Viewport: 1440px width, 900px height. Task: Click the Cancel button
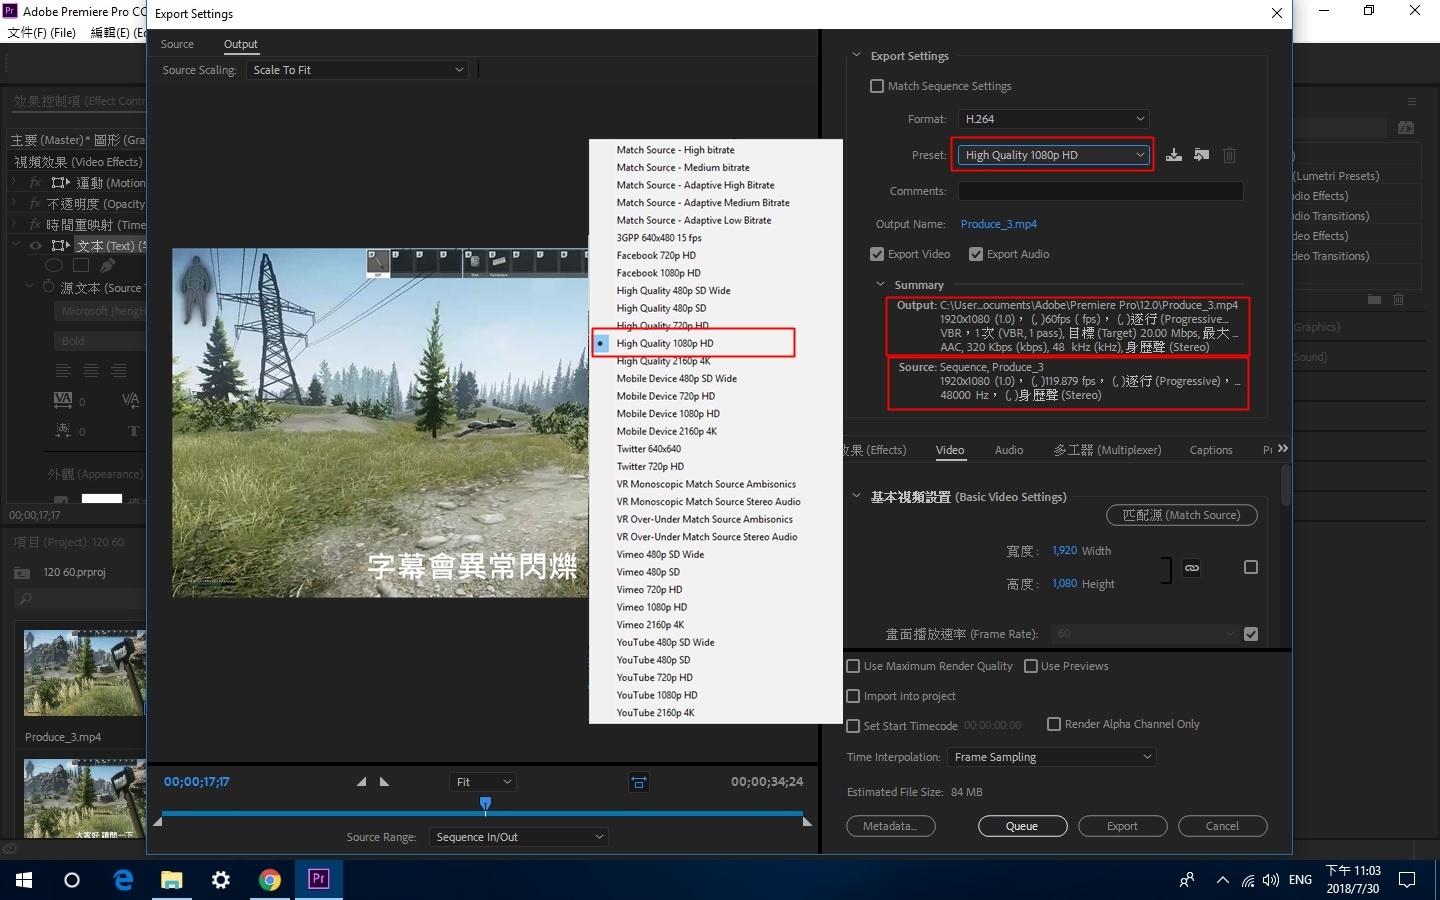coord(1222,826)
